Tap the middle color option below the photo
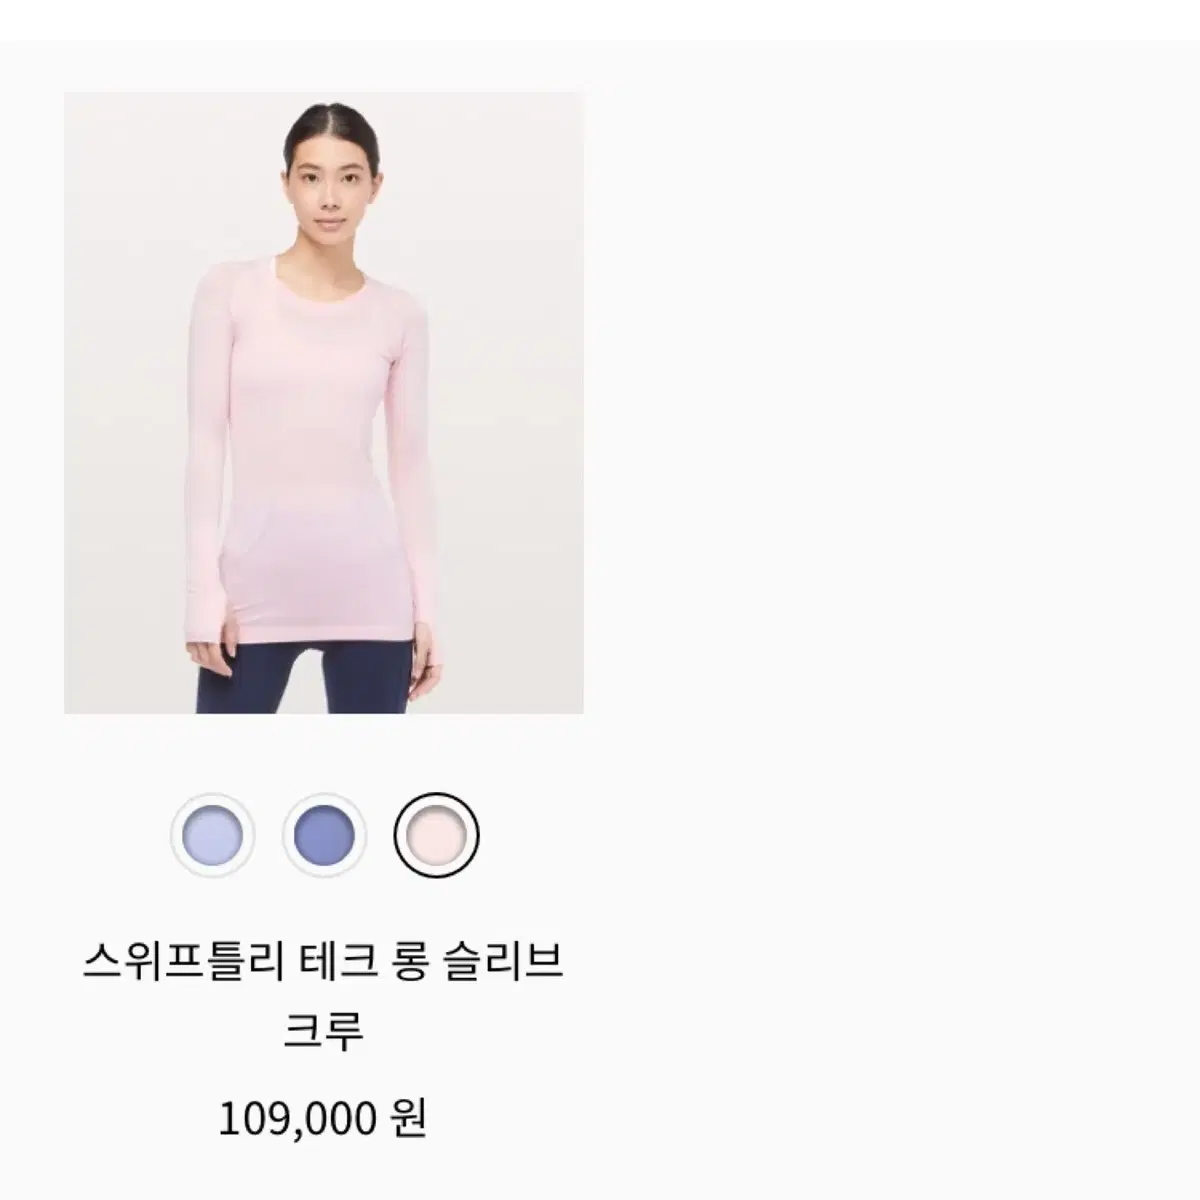1200x1200 pixels. pos(325,834)
